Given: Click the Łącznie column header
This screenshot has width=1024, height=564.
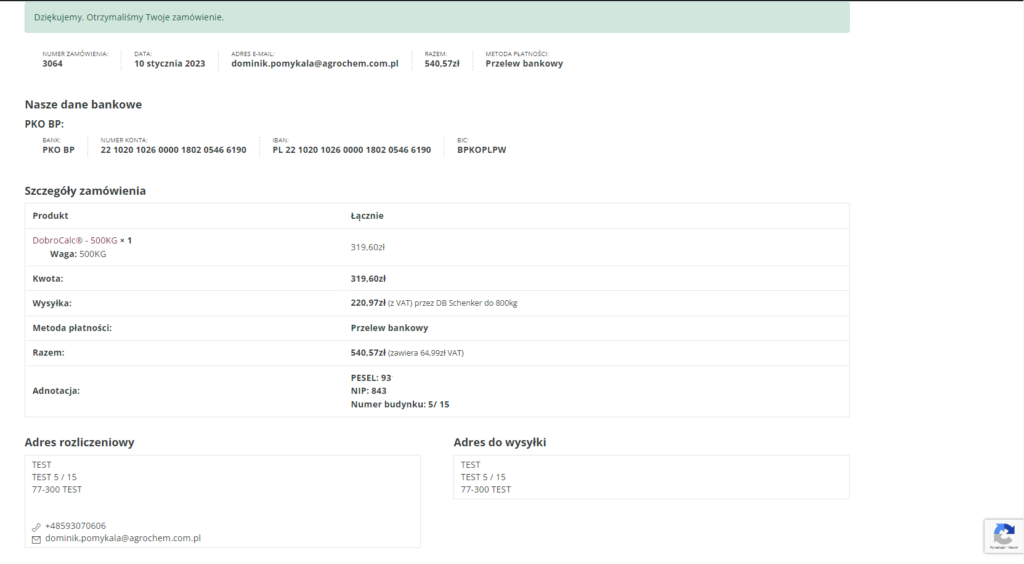Looking at the screenshot, I should tap(367, 215).
